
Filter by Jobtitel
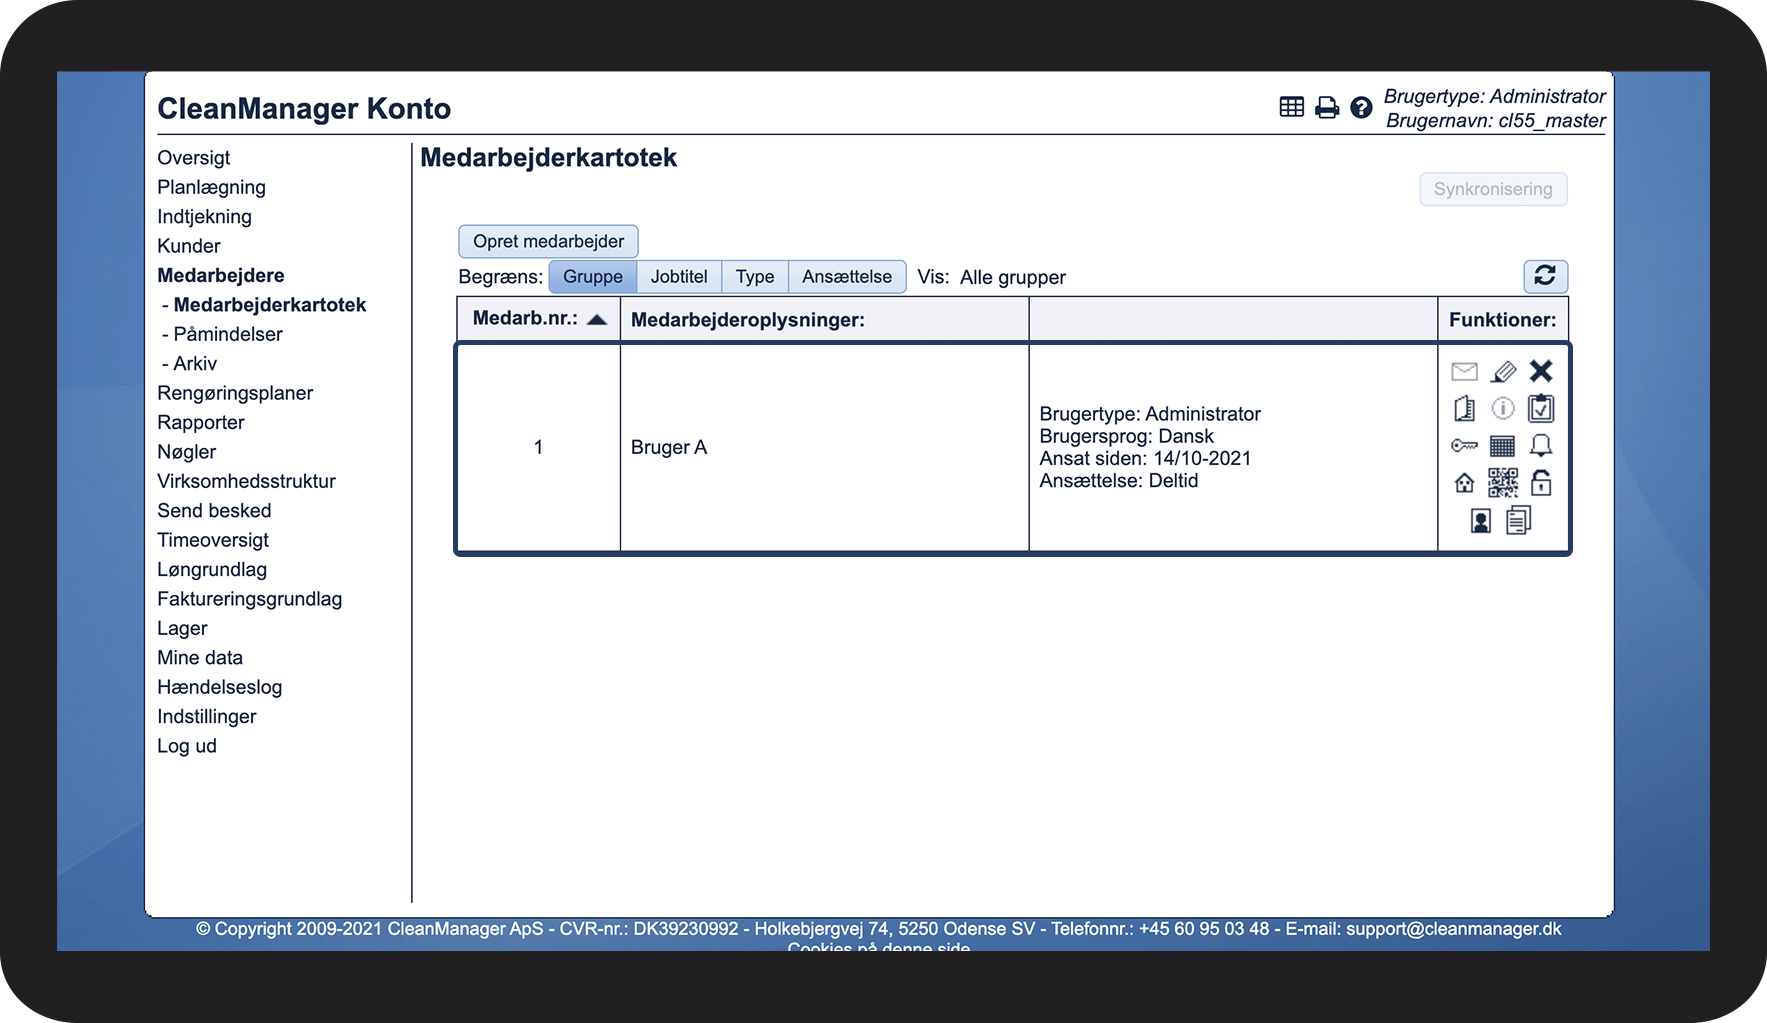679,277
